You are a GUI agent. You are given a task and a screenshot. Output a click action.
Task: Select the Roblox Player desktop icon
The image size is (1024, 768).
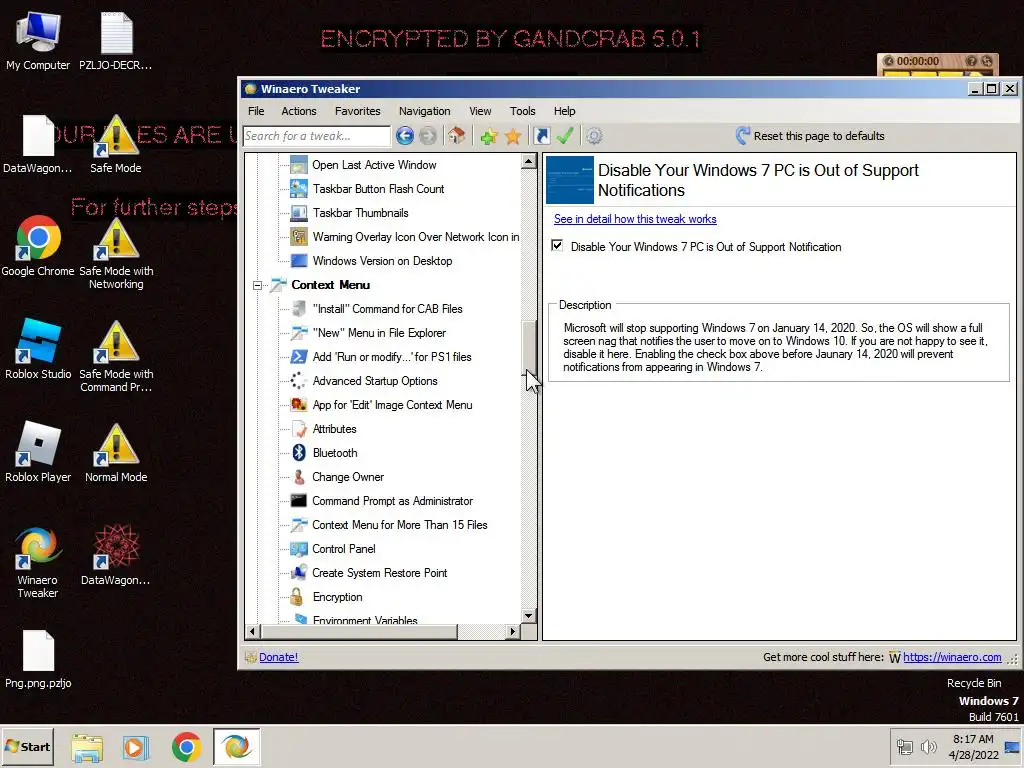(38, 452)
